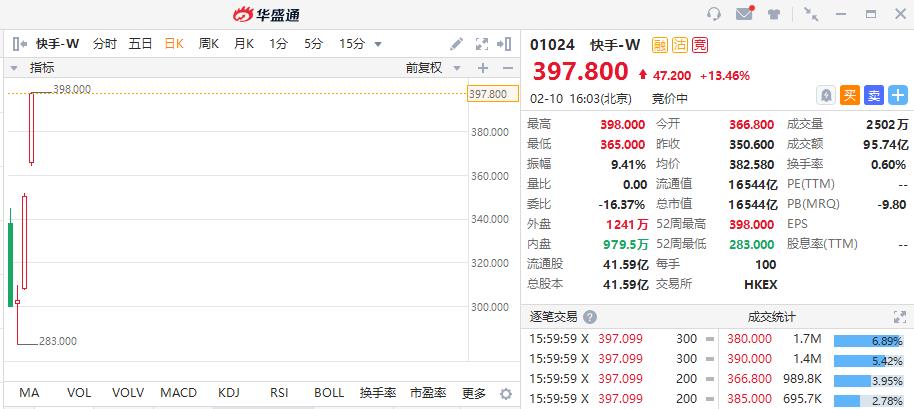Switch to 分时 chart tab

pyautogui.click(x=105, y=44)
